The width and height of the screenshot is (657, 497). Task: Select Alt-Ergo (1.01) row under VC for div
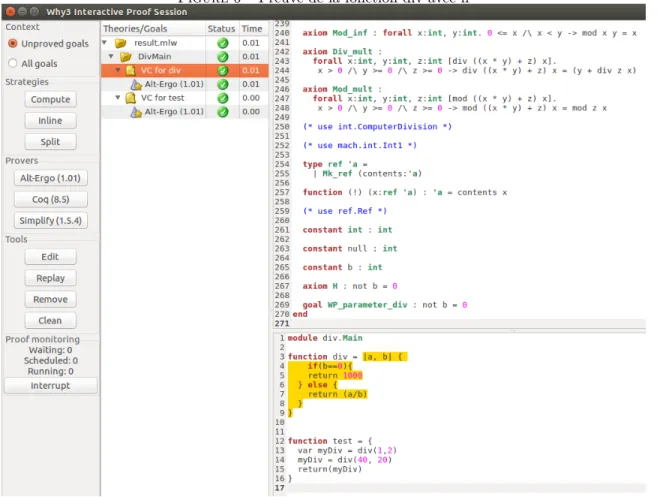(185, 84)
